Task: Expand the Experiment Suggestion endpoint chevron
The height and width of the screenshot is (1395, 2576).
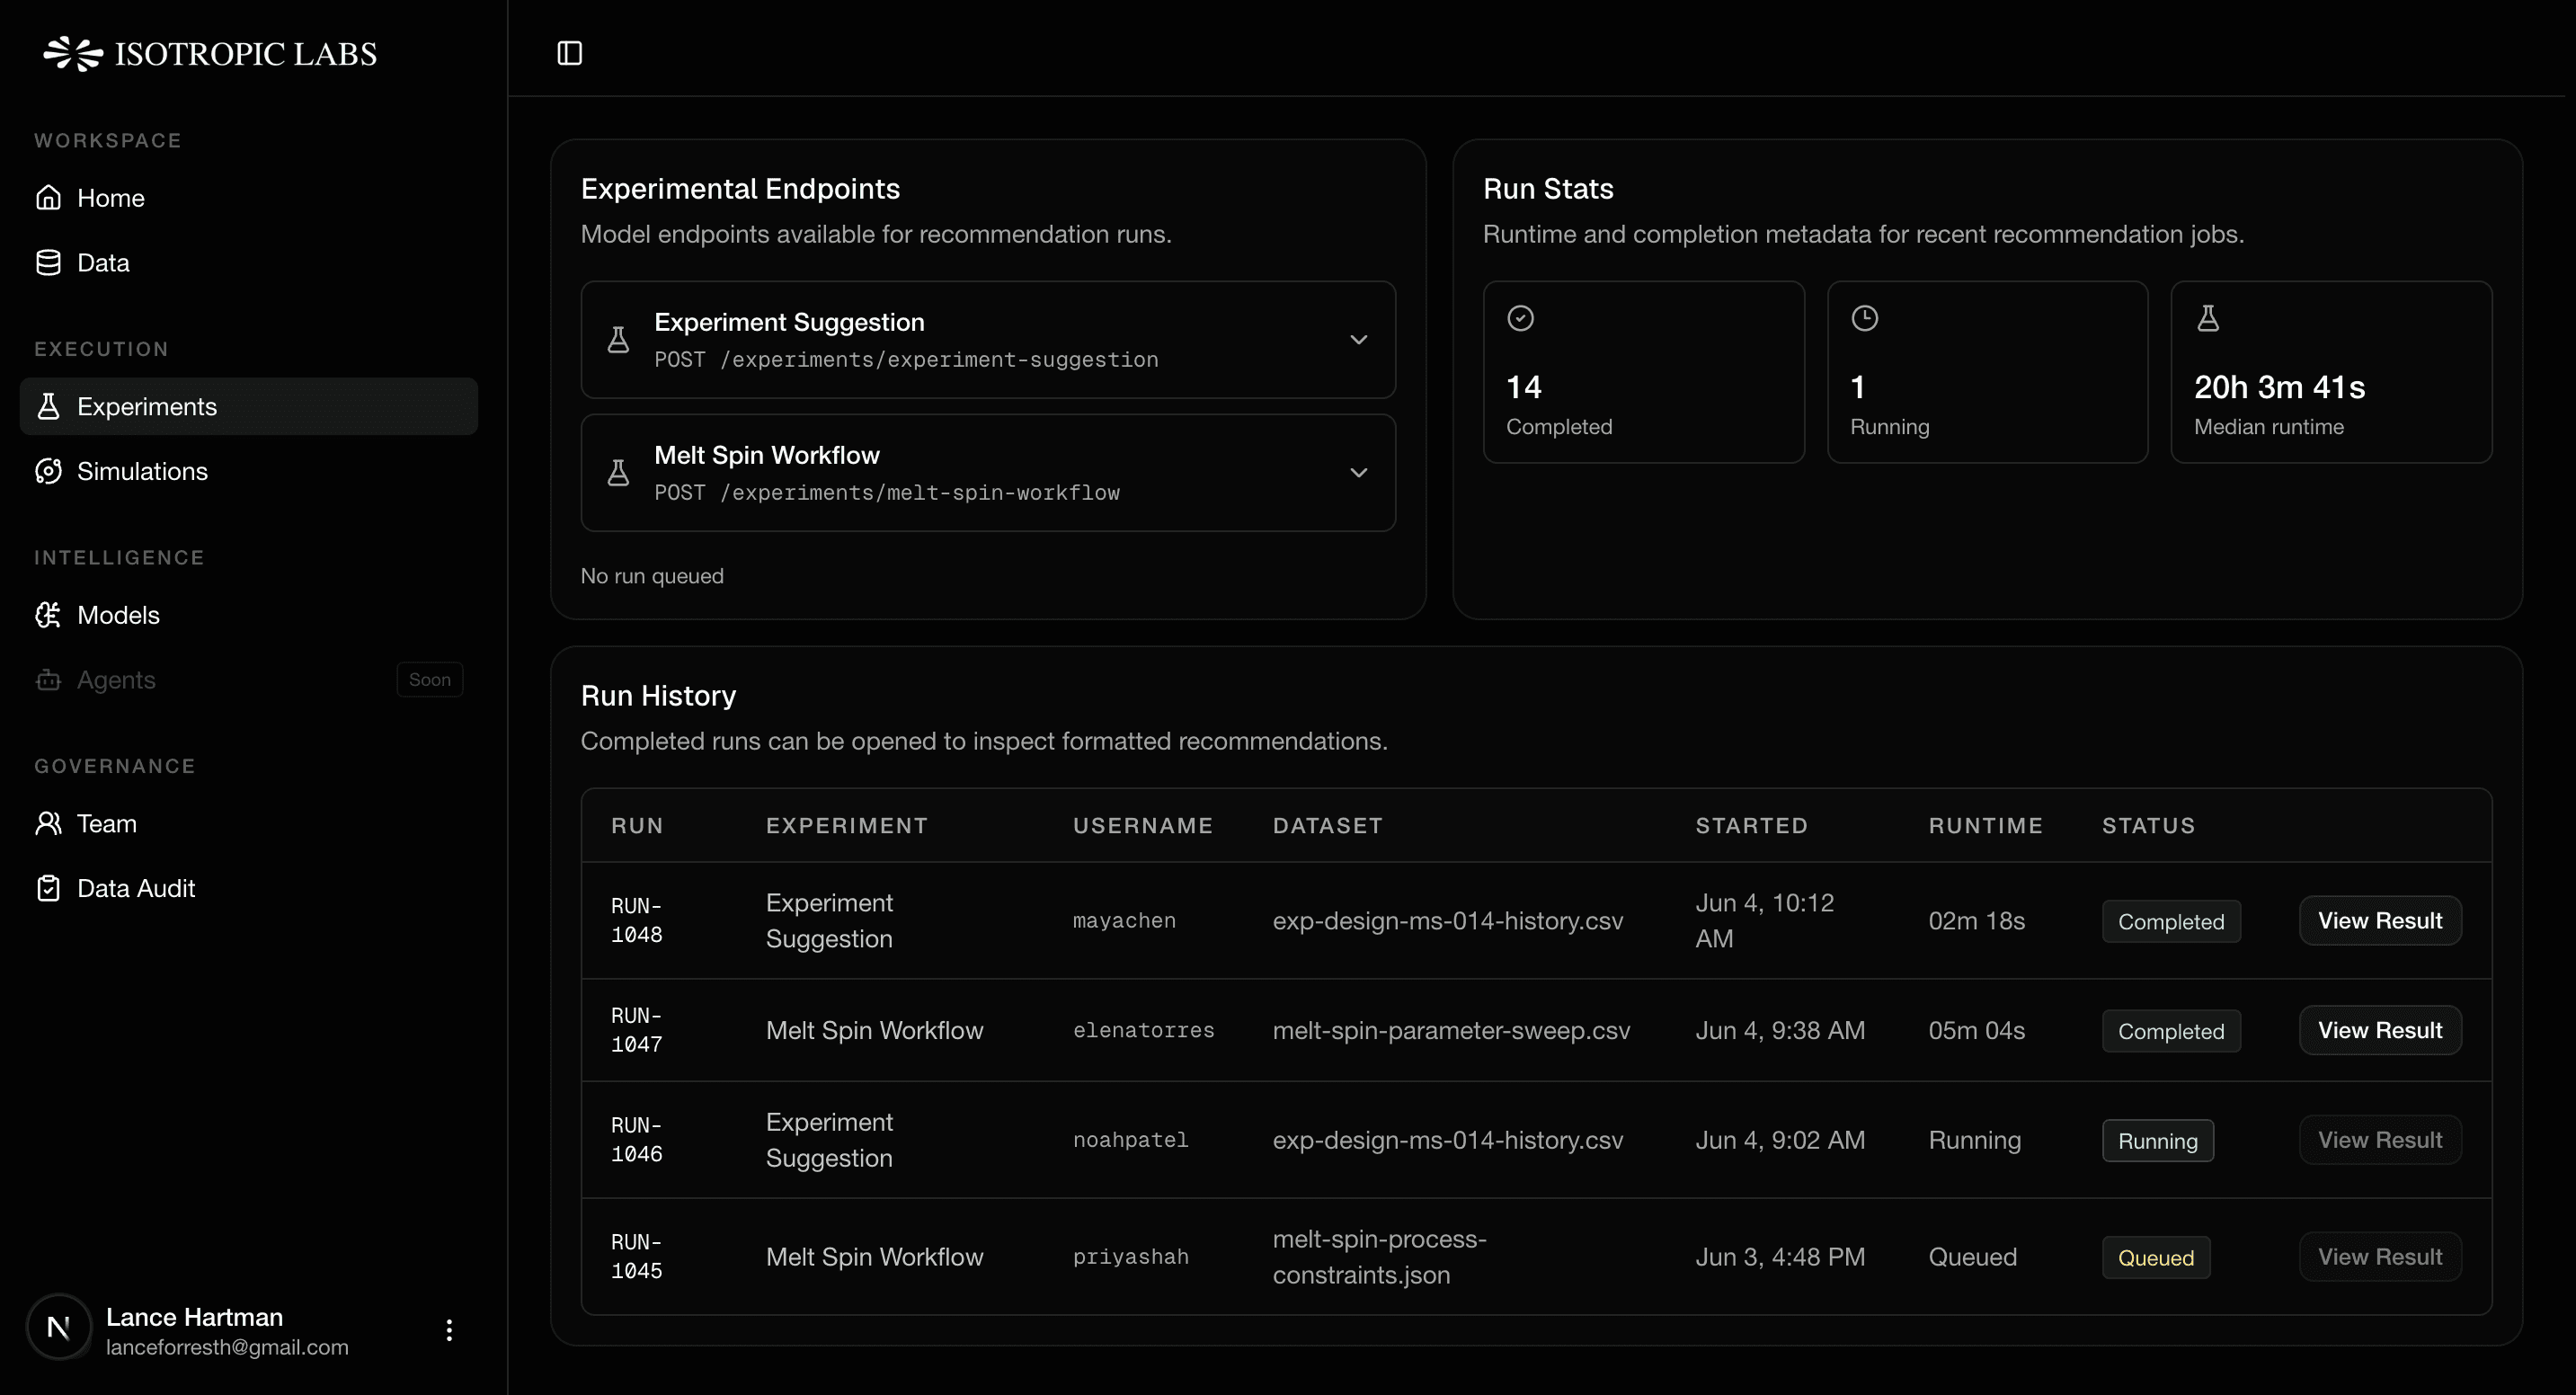Action: pyautogui.click(x=1359, y=340)
